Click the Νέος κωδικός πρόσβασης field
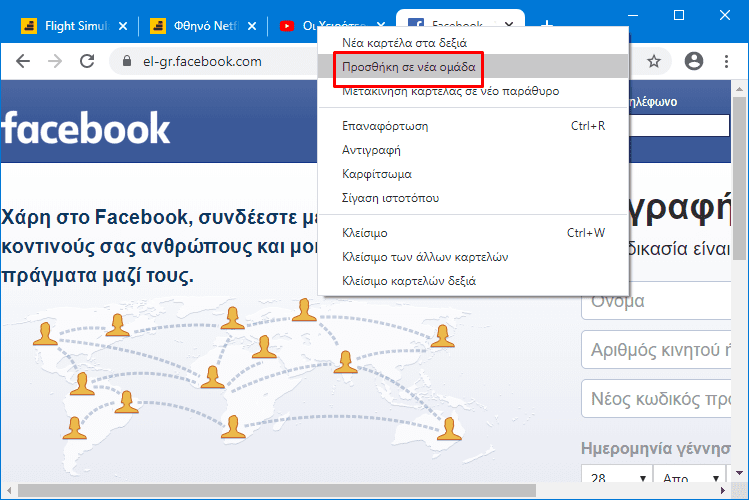The image size is (749, 500). click(656, 398)
